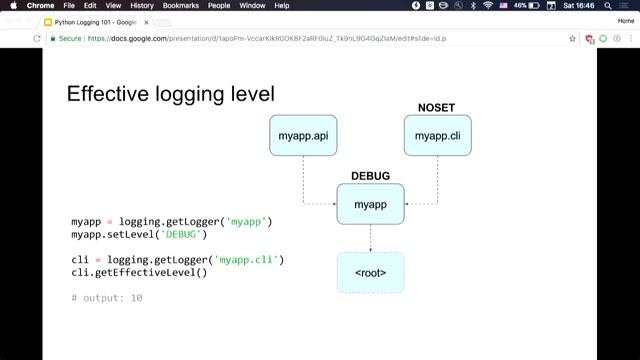Click the lightning bolt menu bar icon
This screenshot has width=640, height=360.
[x=416, y=5]
